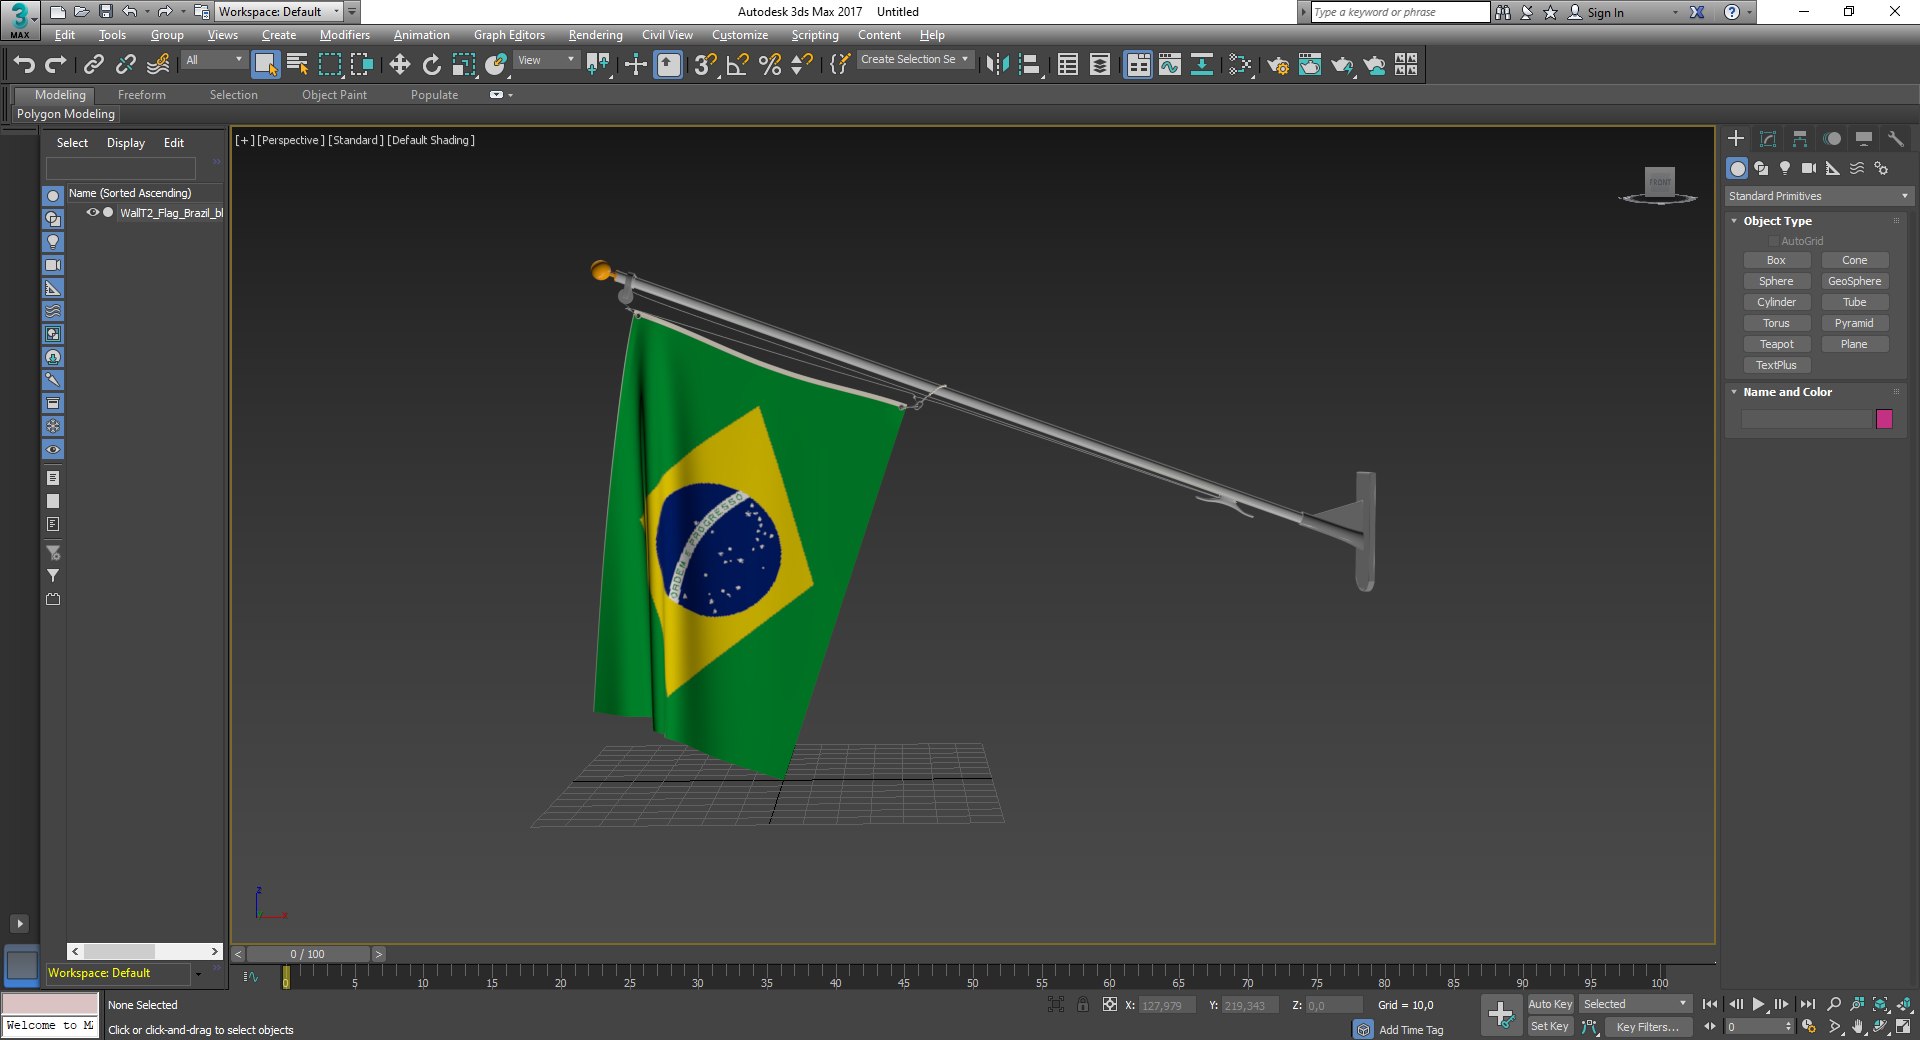Image resolution: width=1920 pixels, height=1040 pixels.
Task: Collapse the Name and Color rollout
Action: [1734, 392]
